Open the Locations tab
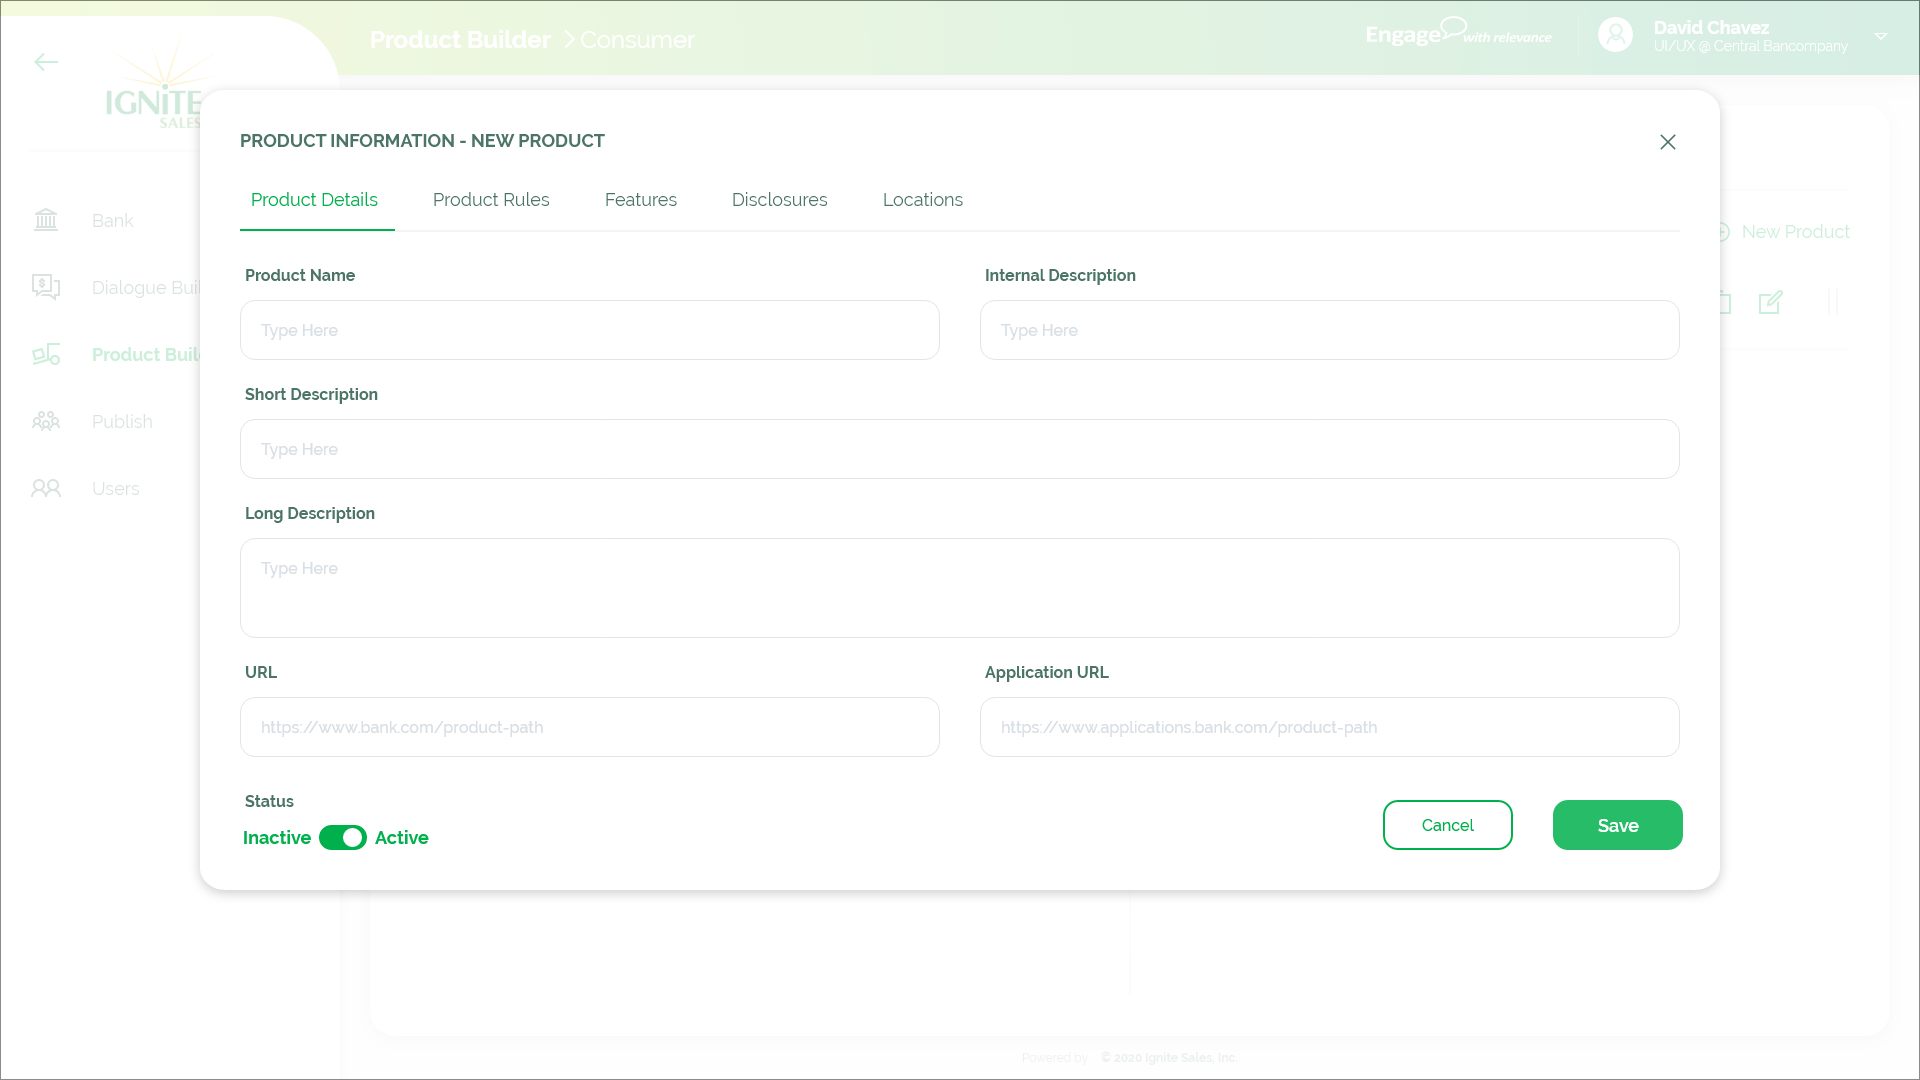The height and width of the screenshot is (1080, 1920). pos(922,200)
